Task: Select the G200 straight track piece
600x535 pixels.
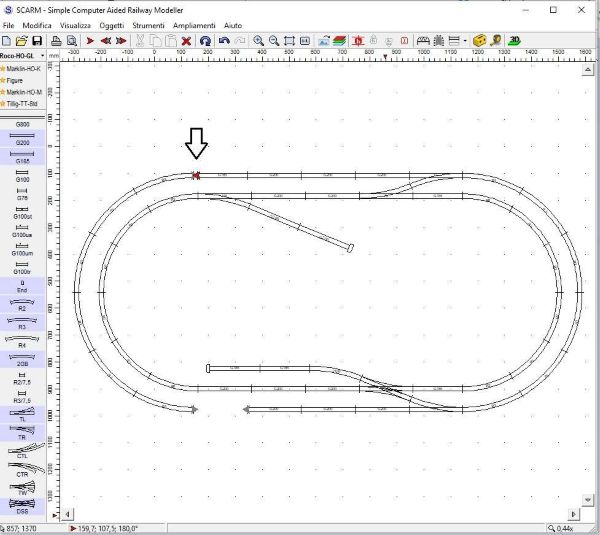Action: tap(22, 139)
